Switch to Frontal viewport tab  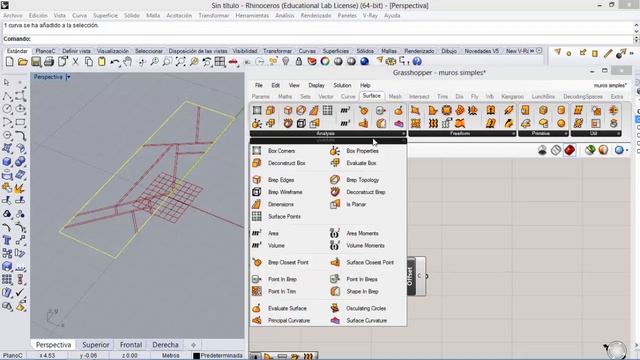tap(131, 345)
